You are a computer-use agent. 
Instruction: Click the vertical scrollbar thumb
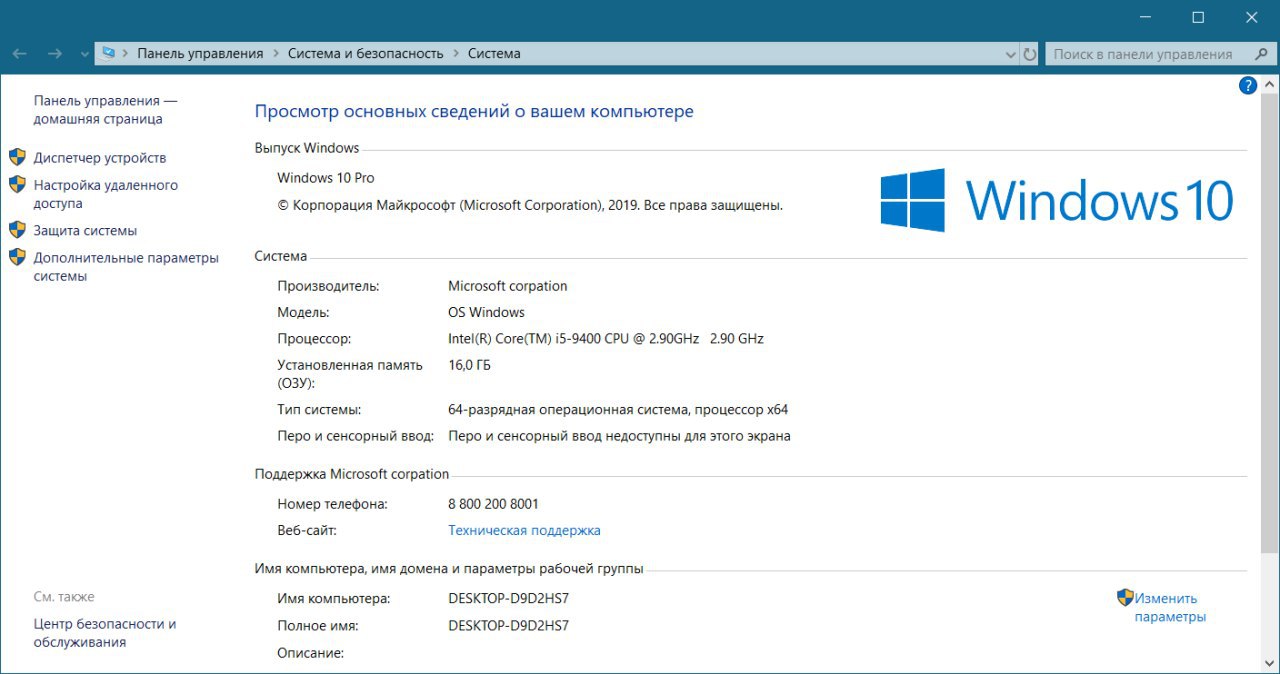1270,325
